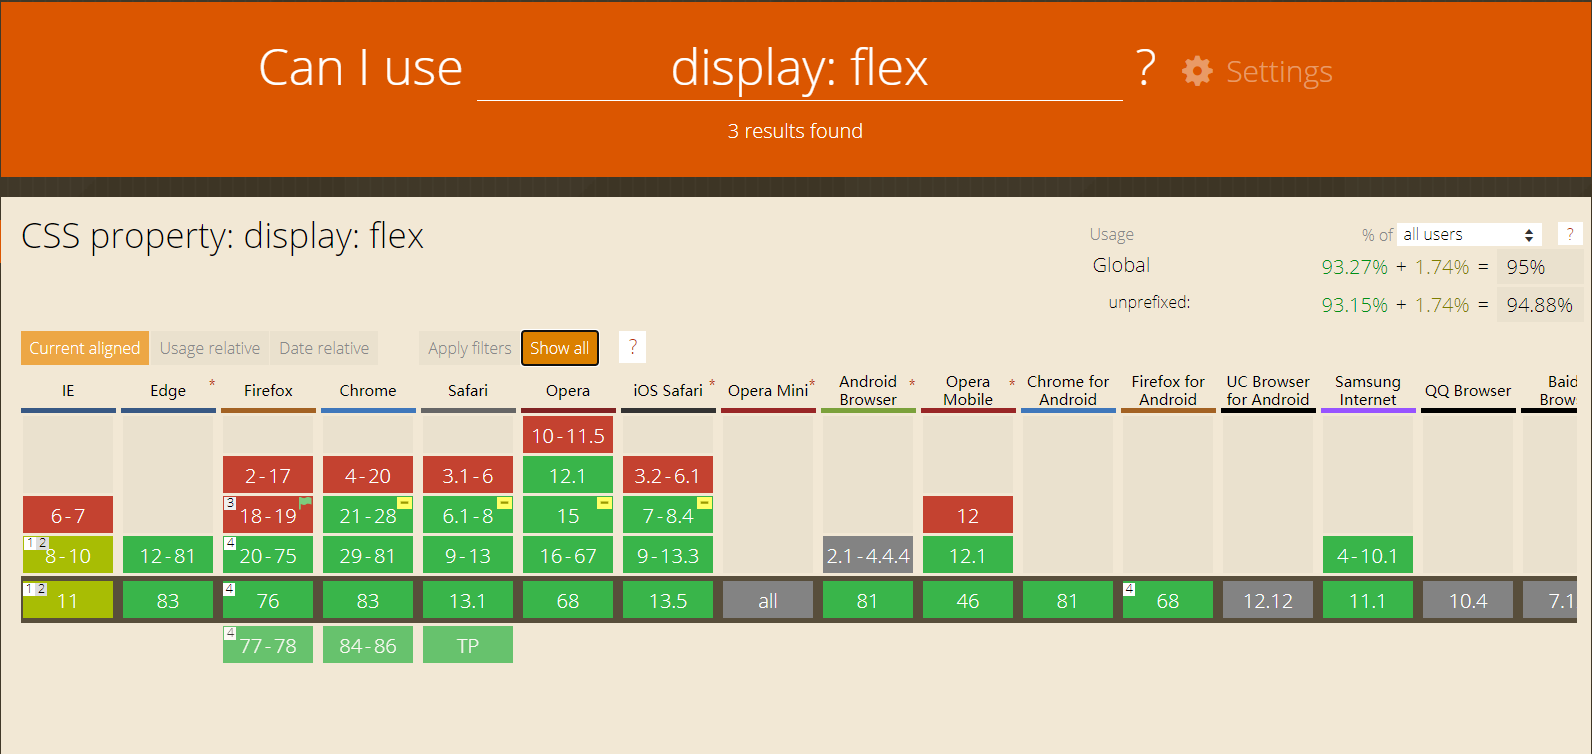Click the help question mark beside the usage dropdown
Image resolution: width=1592 pixels, height=754 pixels.
click(x=1570, y=234)
